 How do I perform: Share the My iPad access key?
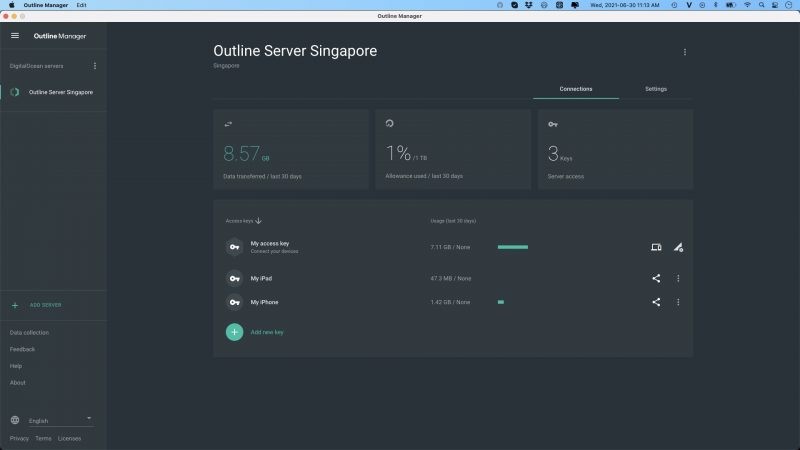[x=656, y=278]
